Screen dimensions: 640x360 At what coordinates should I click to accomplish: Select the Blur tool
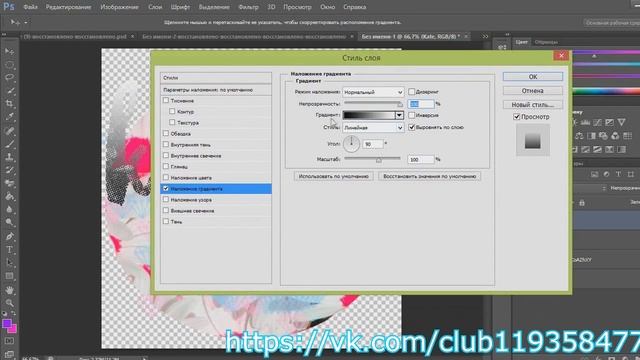9,209
